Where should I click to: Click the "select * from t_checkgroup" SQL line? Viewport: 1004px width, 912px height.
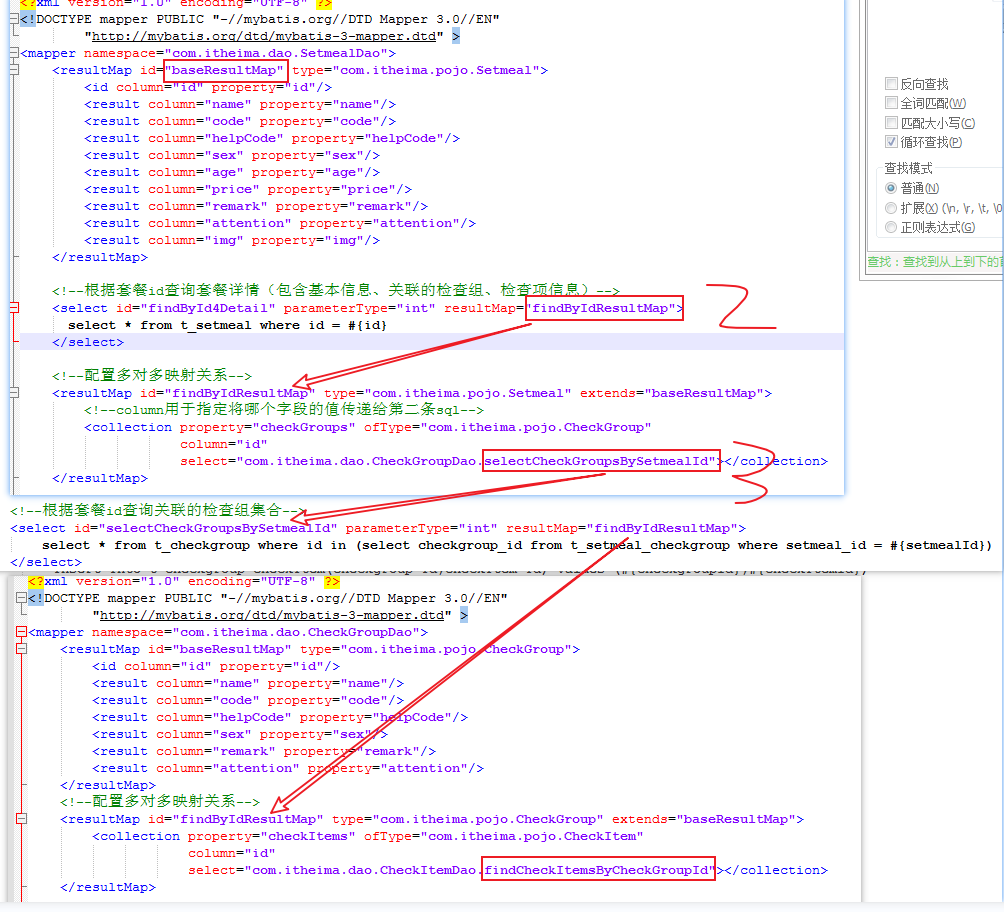click(x=517, y=546)
